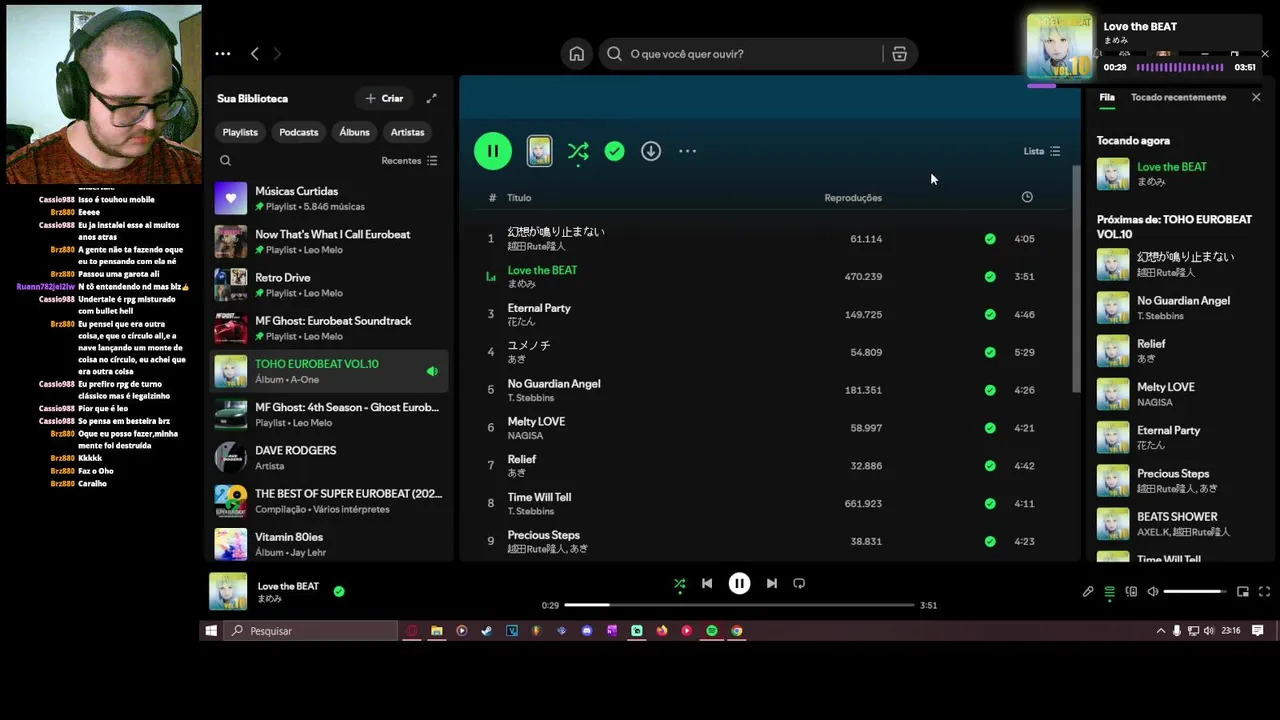
Task: Click saved check on Time Will Tell row
Action: click(990, 504)
